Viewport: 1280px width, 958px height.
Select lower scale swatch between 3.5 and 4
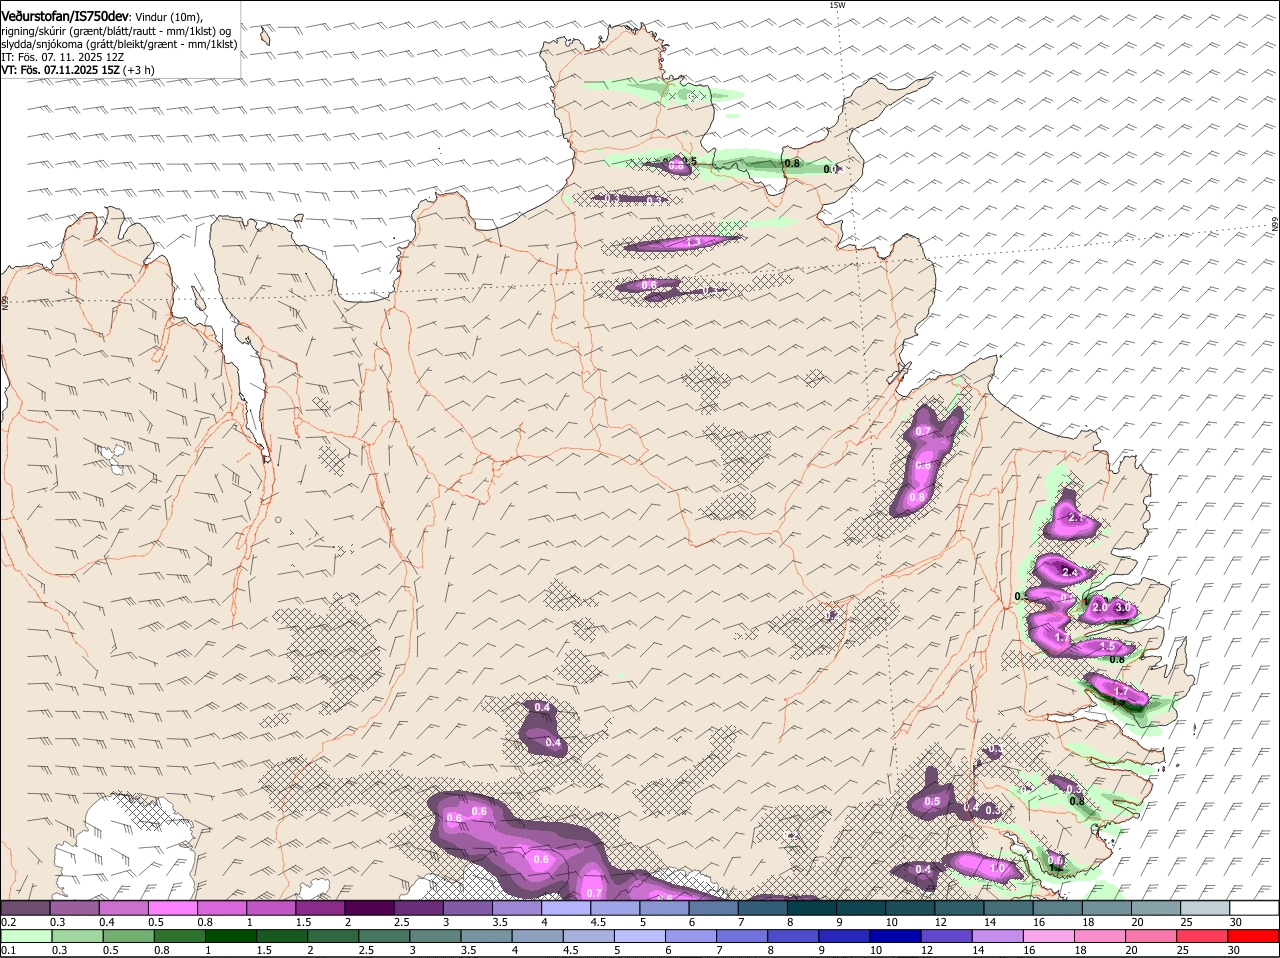click(487, 937)
